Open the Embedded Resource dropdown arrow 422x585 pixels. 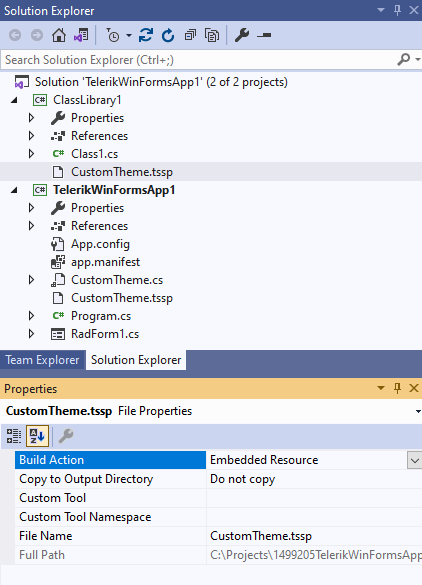(415, 460)
